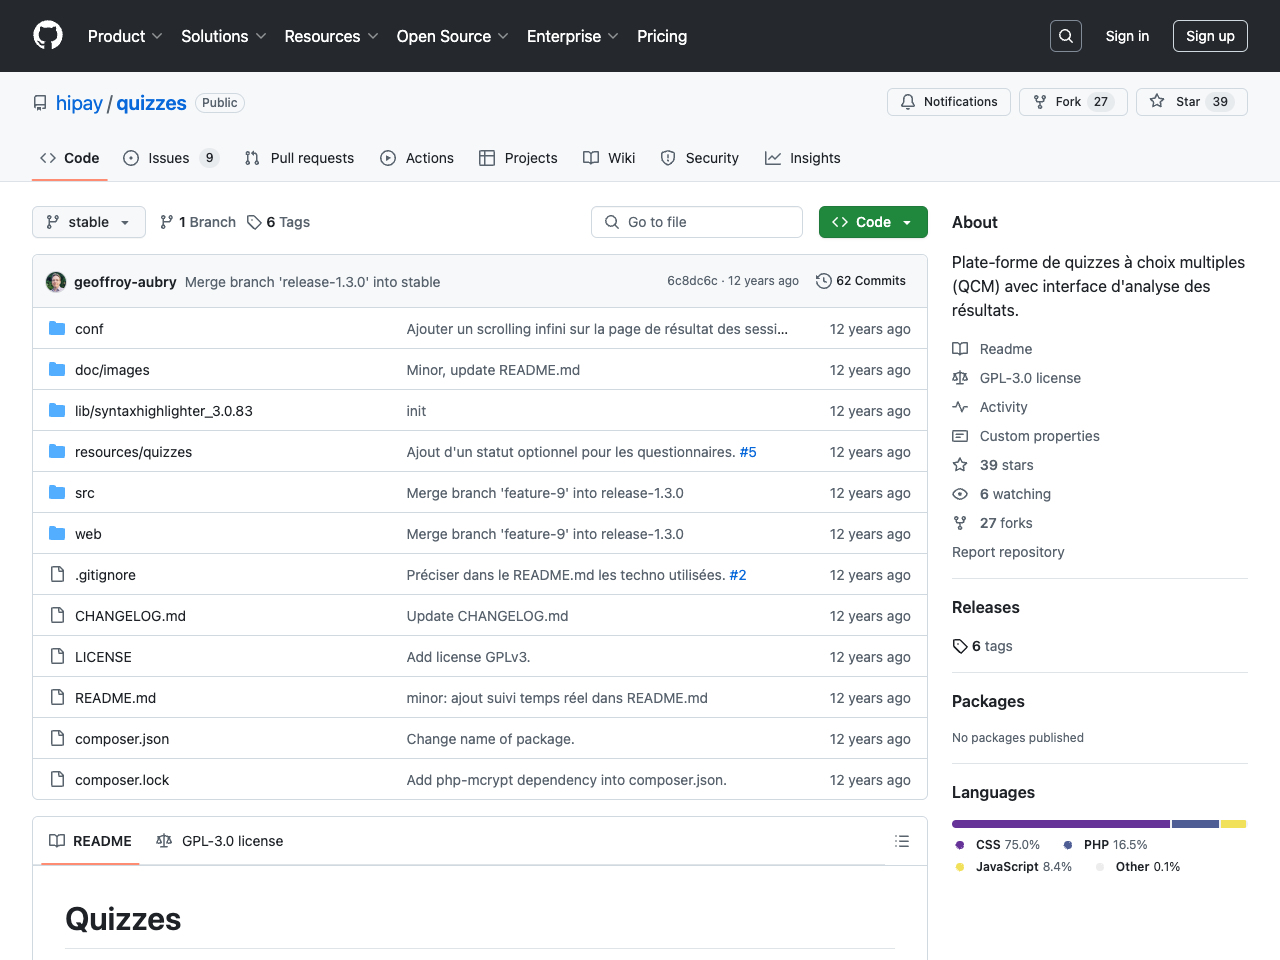Switch to the Security tab
Viewport: 1280px width, 960px height.
(x=699, y=158)
